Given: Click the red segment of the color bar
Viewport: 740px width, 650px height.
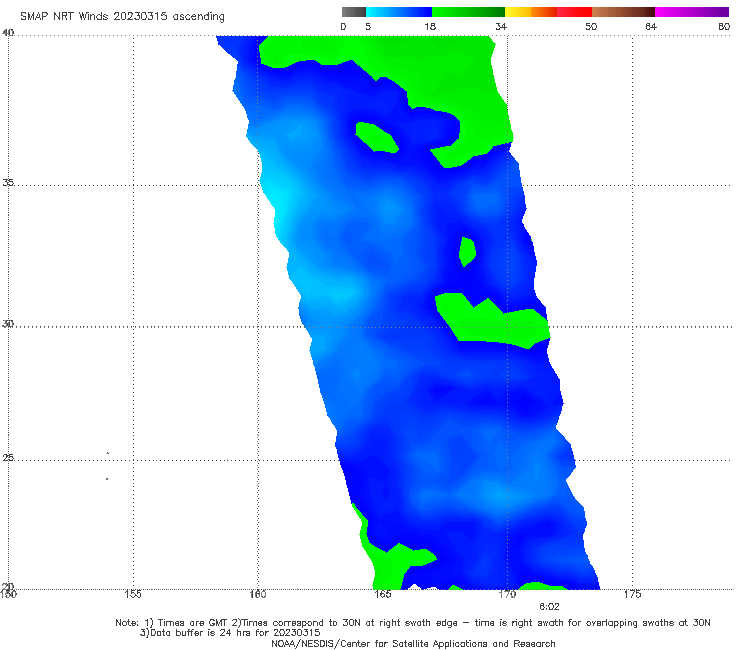Looking at the screenshot, I should pos(574,12).
